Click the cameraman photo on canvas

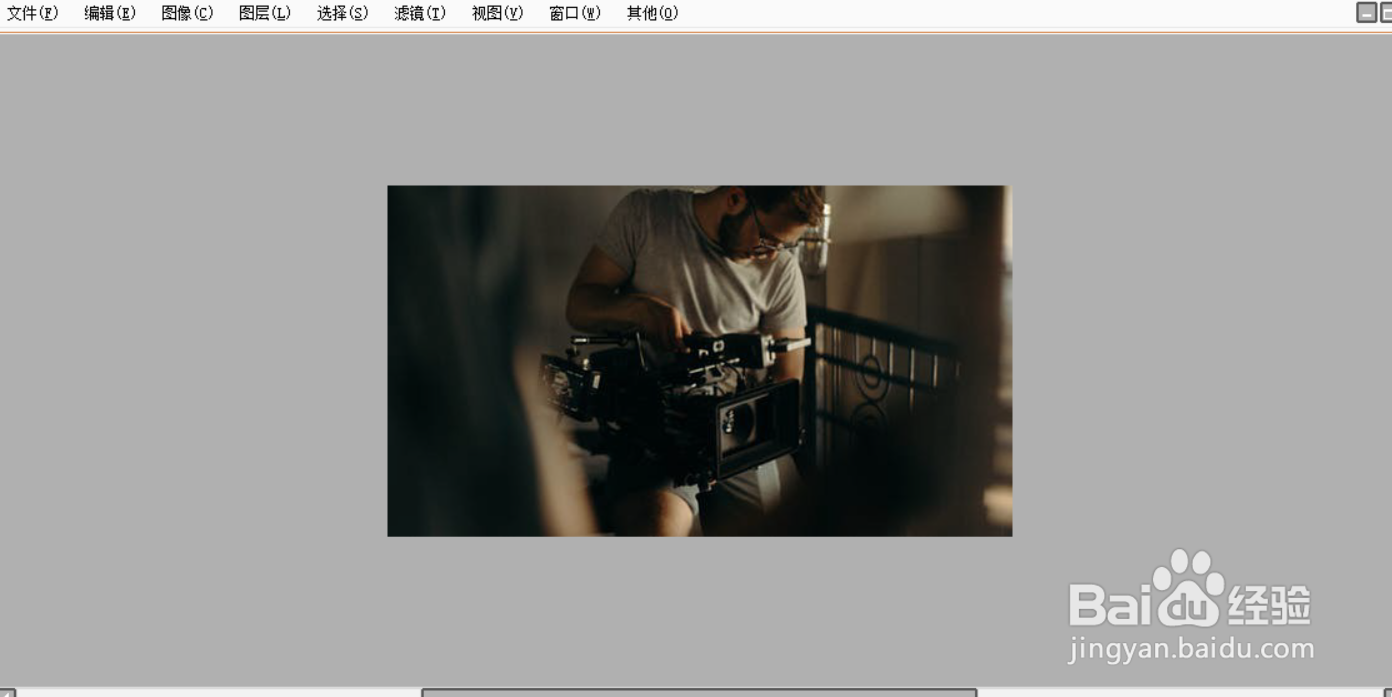[700, 361]
